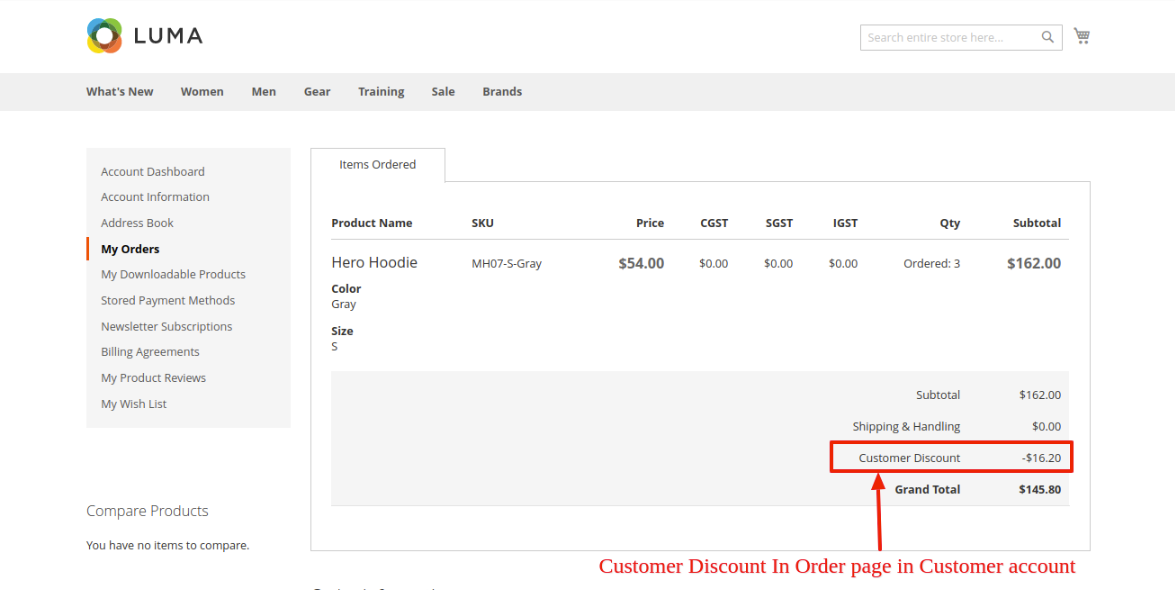Click the search magnifier icon

[x=1047, y=38]
